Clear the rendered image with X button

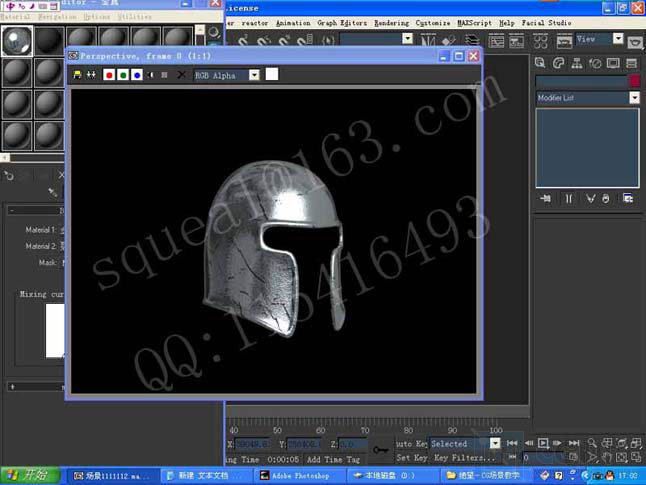tap(181, 75)
